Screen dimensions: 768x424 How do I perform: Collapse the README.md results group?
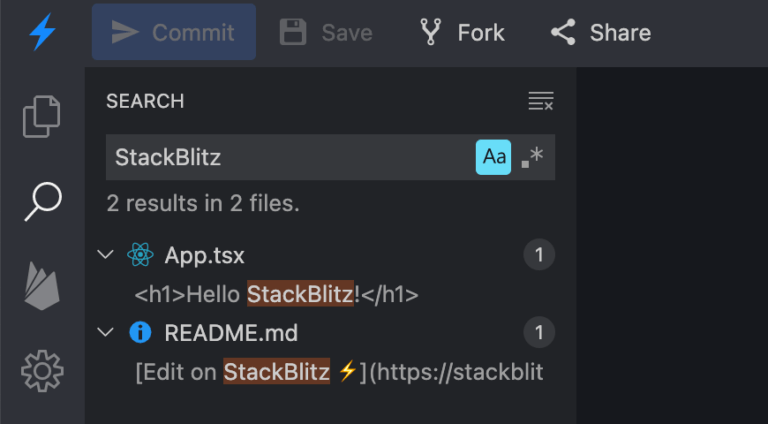point(105,332)
